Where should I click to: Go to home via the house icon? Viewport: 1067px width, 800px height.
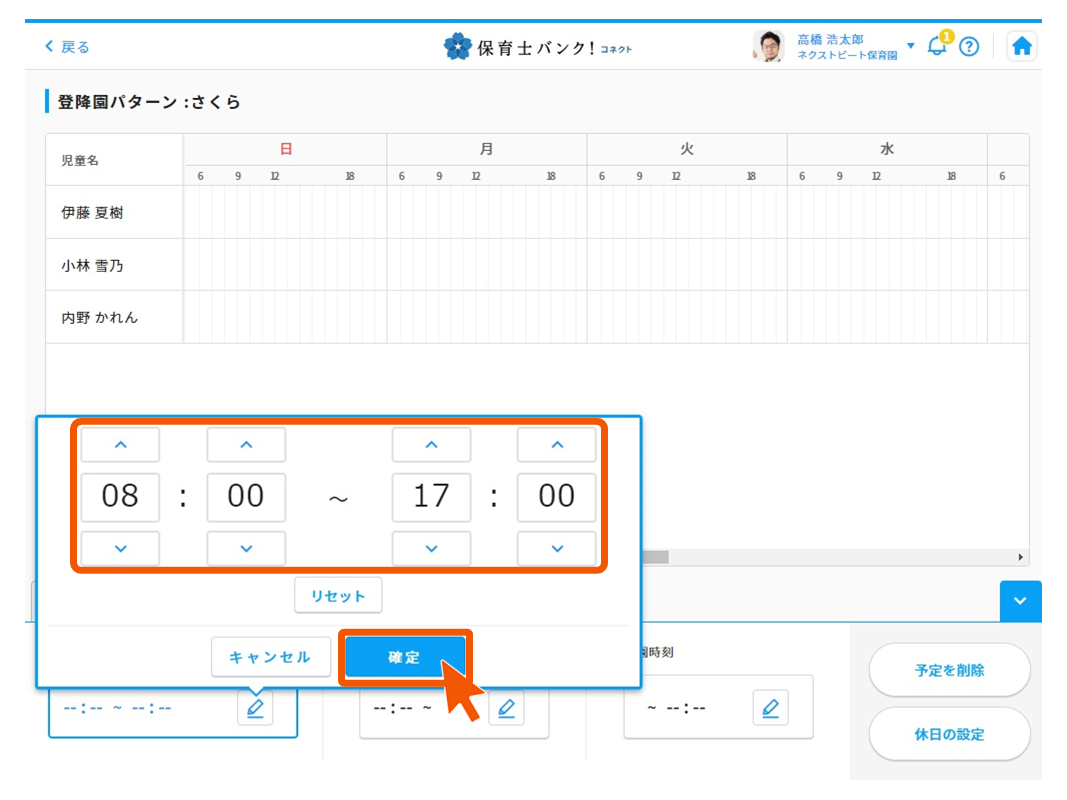coord(1022,45)
